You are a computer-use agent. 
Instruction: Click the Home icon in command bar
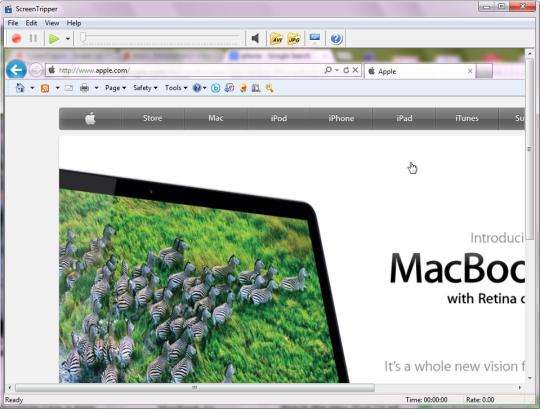(20, 88)
